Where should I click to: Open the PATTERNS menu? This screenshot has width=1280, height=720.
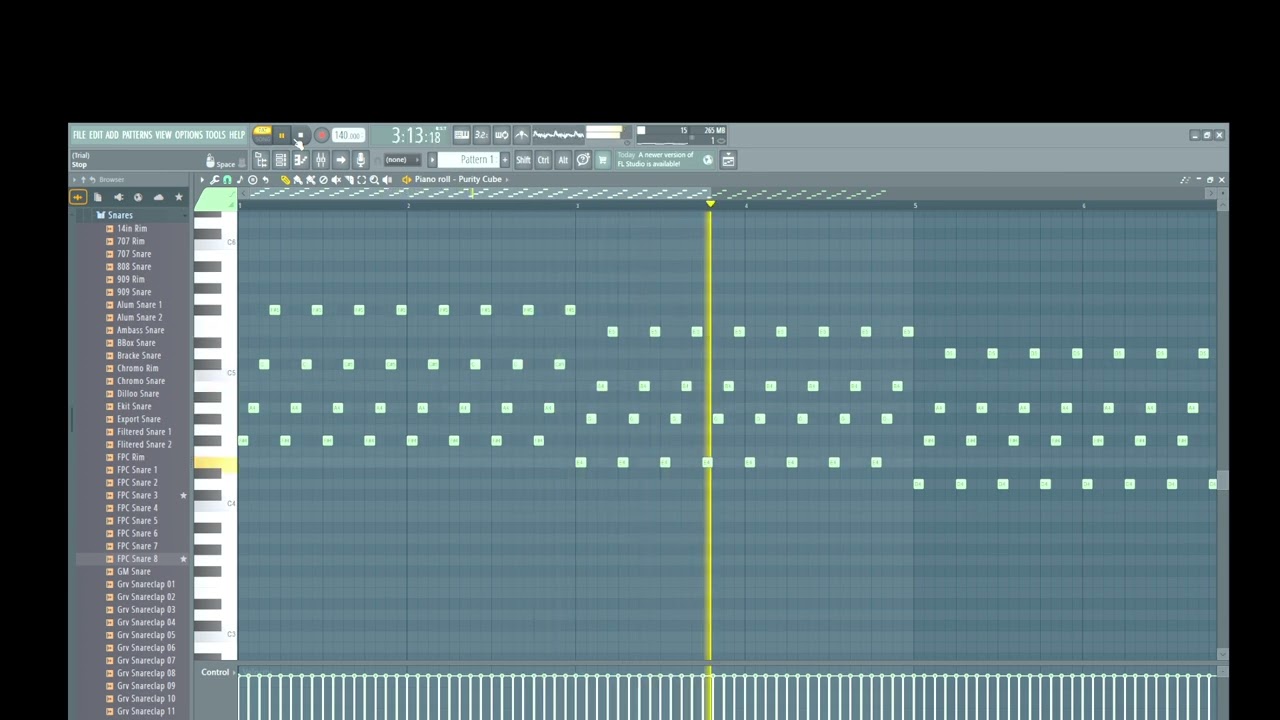[137, 135]
